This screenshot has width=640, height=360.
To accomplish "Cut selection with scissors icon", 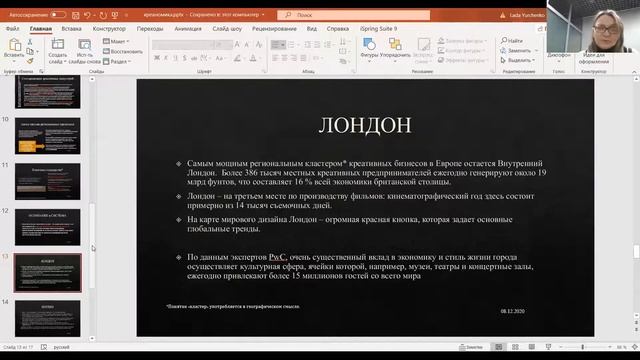I will coord(30,42).
